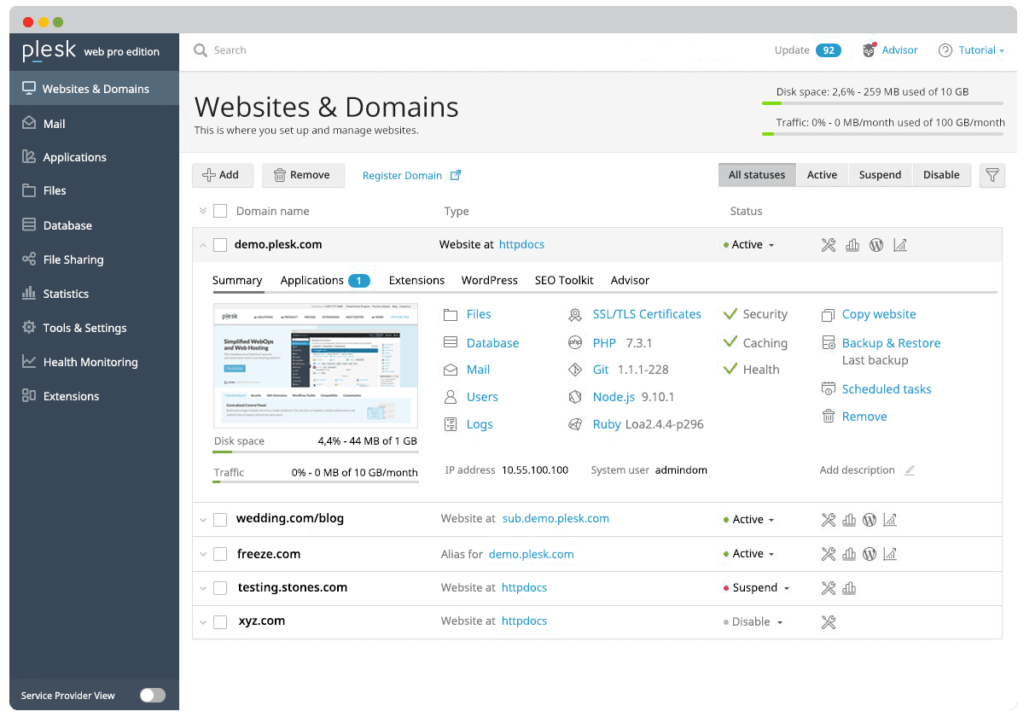Viewport: 1024px width, 717px height.
Task: Switch to the Applications tab
Action: [x=325, y=280]
